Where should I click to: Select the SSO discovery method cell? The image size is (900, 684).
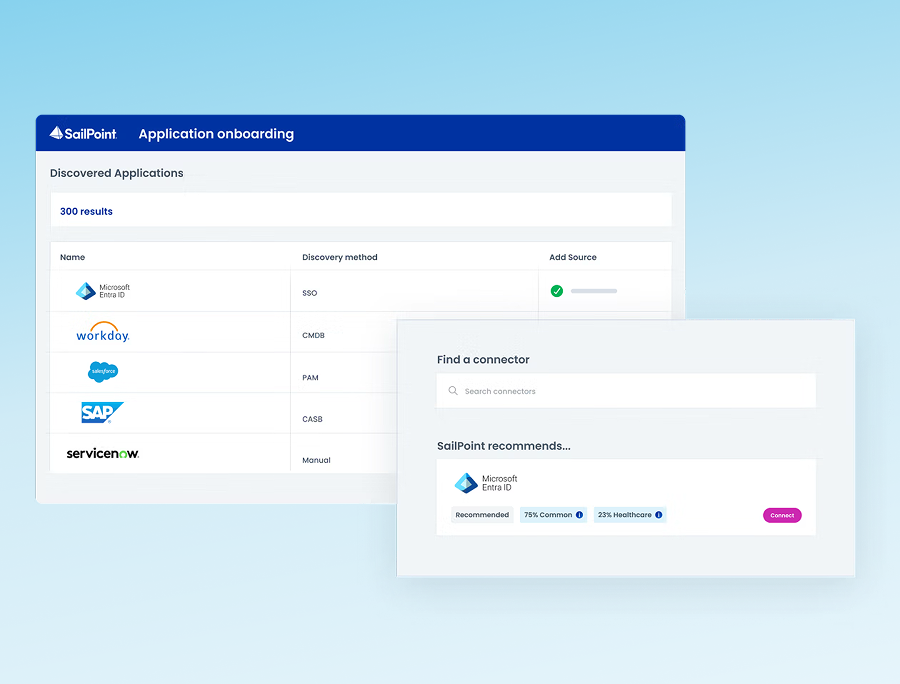pyautogui.click(x=309, y=293)
